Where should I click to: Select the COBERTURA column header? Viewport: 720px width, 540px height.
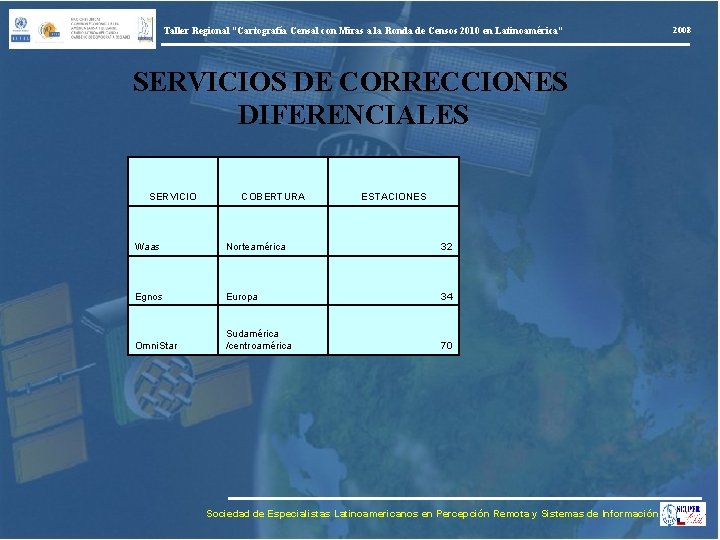tap(273, 182)
